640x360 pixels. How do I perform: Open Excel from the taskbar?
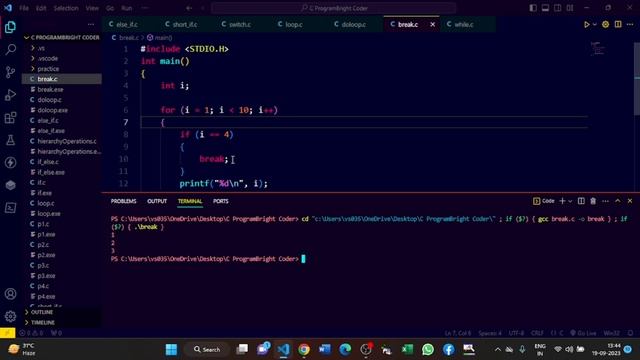(407, 349)
